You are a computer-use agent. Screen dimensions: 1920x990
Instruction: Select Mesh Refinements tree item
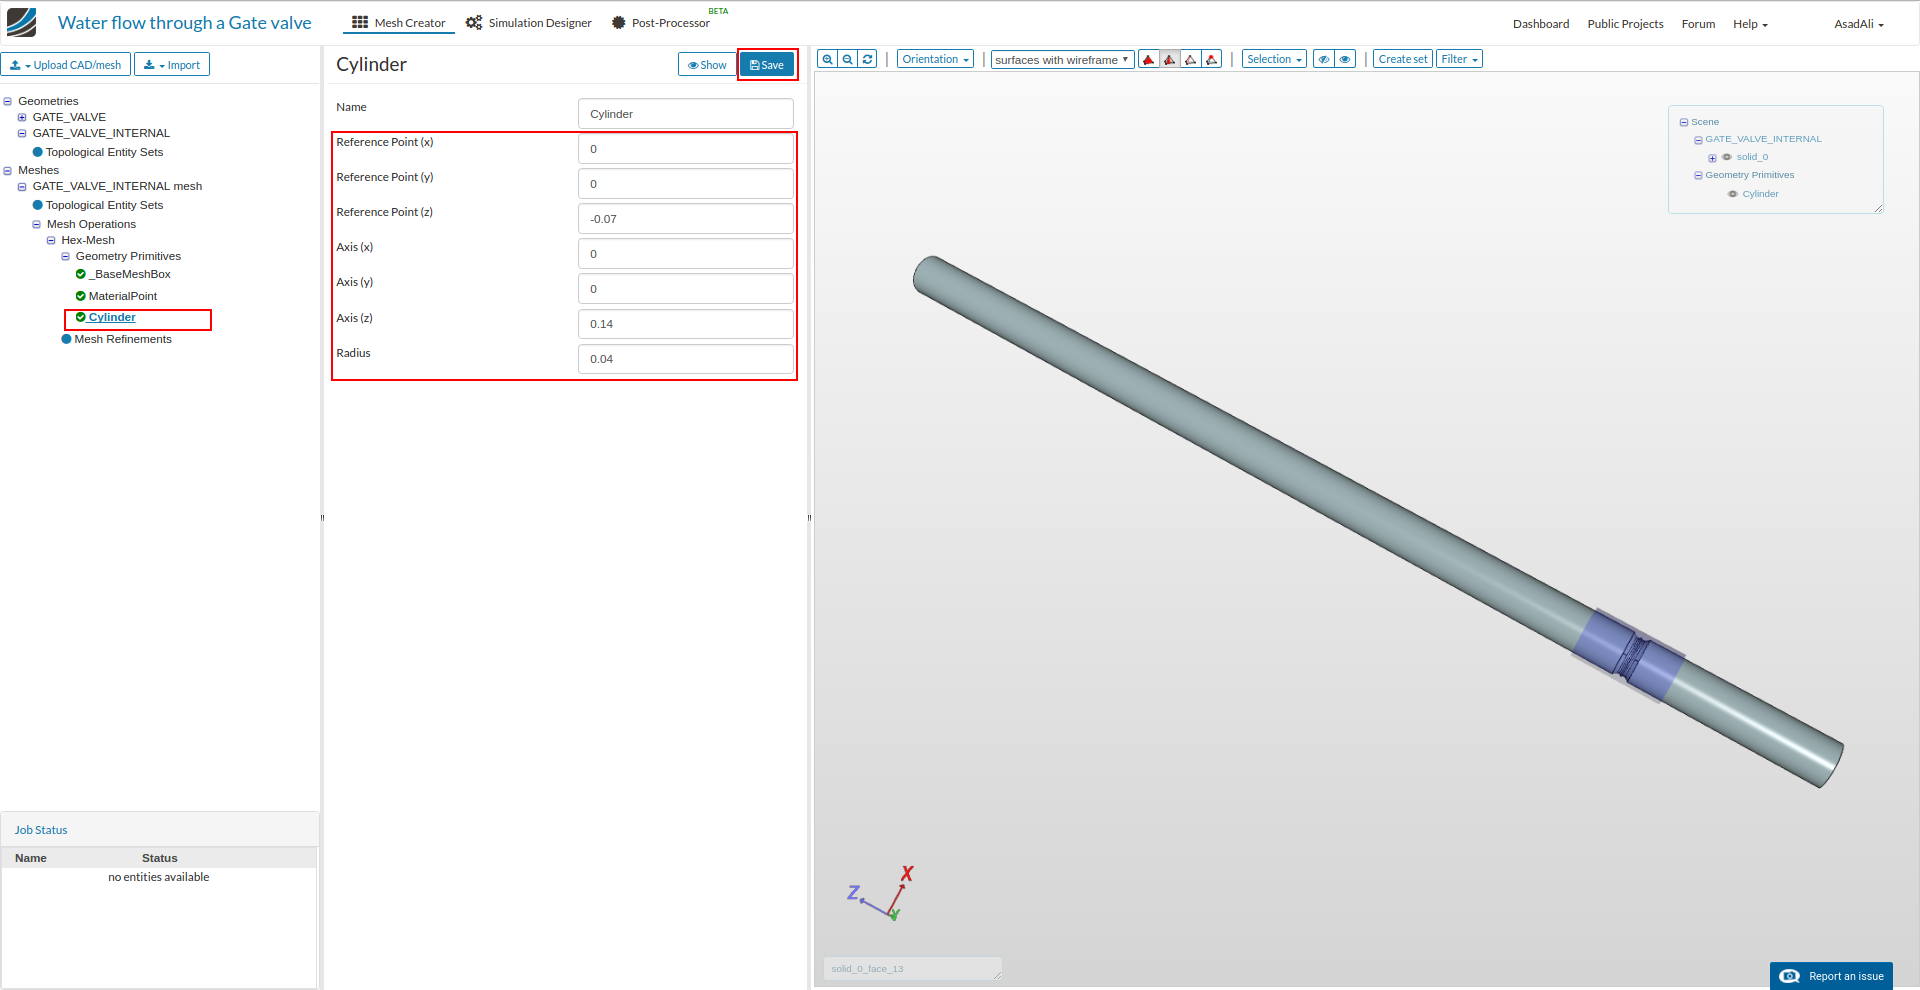click(123, 339)
